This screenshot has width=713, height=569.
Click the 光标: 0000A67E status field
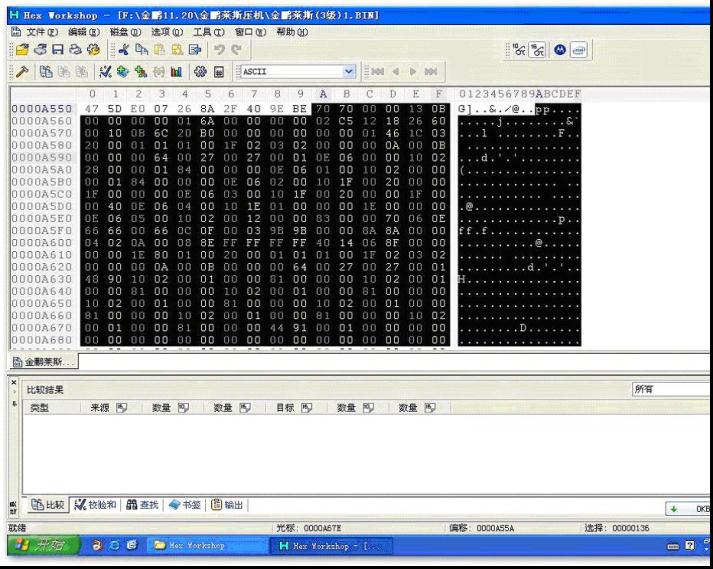(309, 528)
